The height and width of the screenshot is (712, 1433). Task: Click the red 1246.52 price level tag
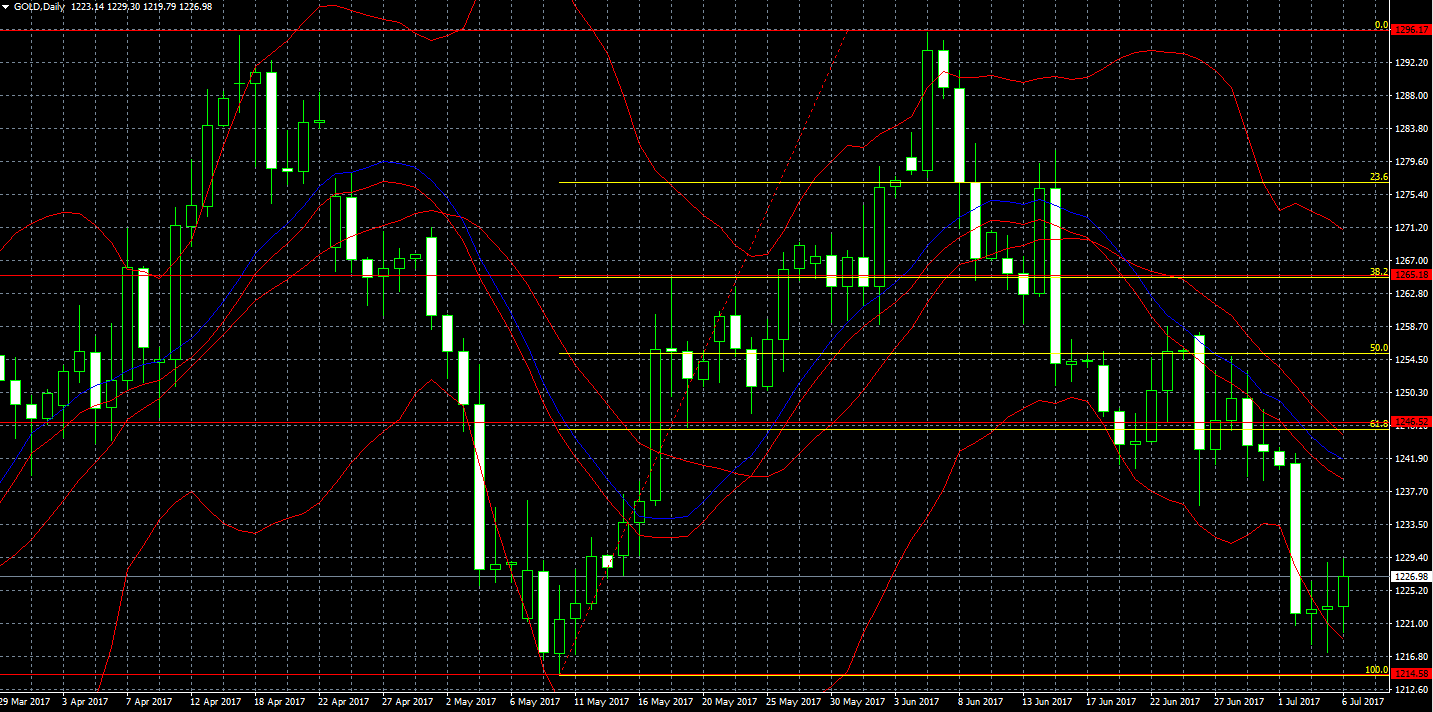[x=1412, y=423]
